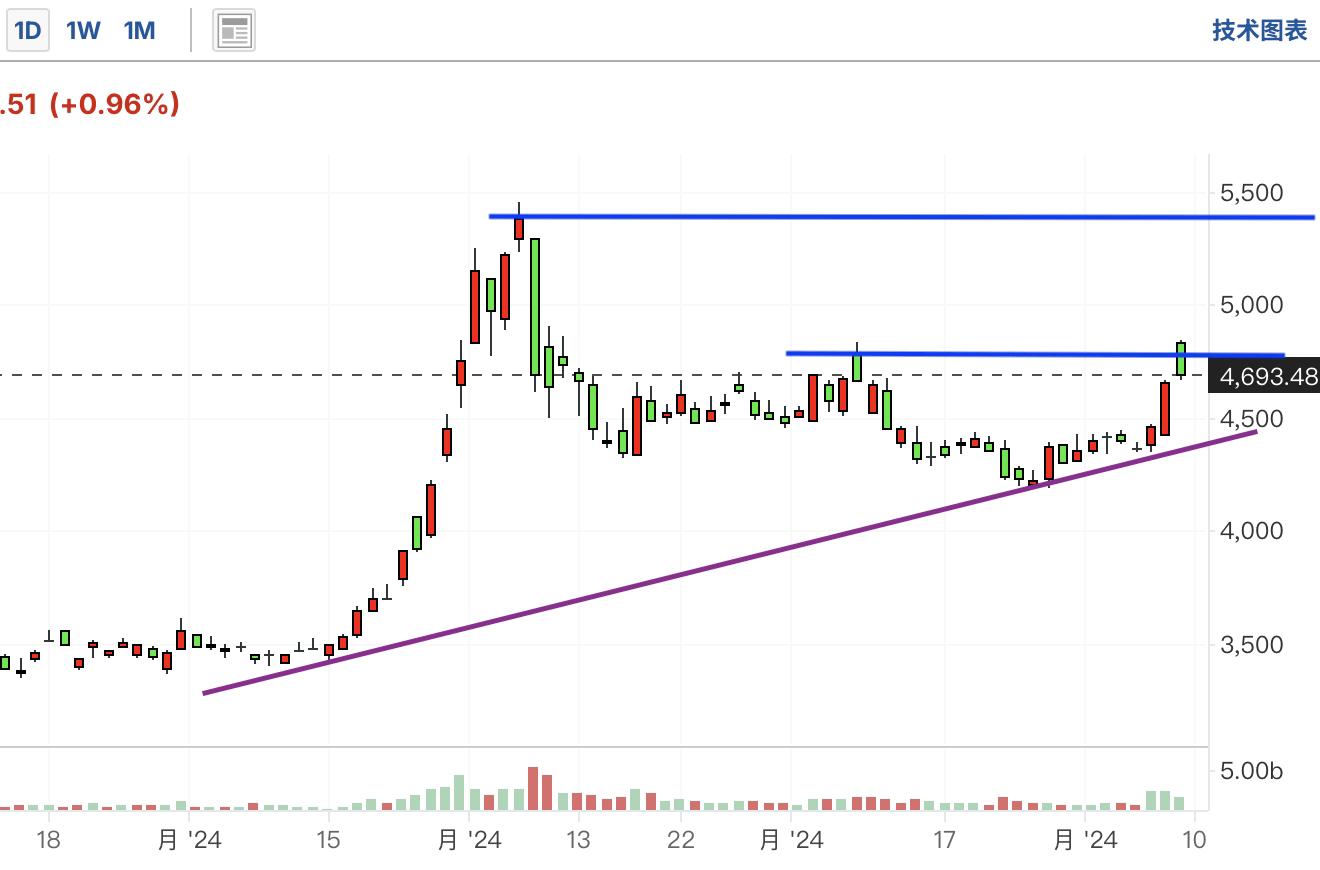Screen dimensions: 1320x870
Task: Select the upper blue resistance line
Action: 900,216
